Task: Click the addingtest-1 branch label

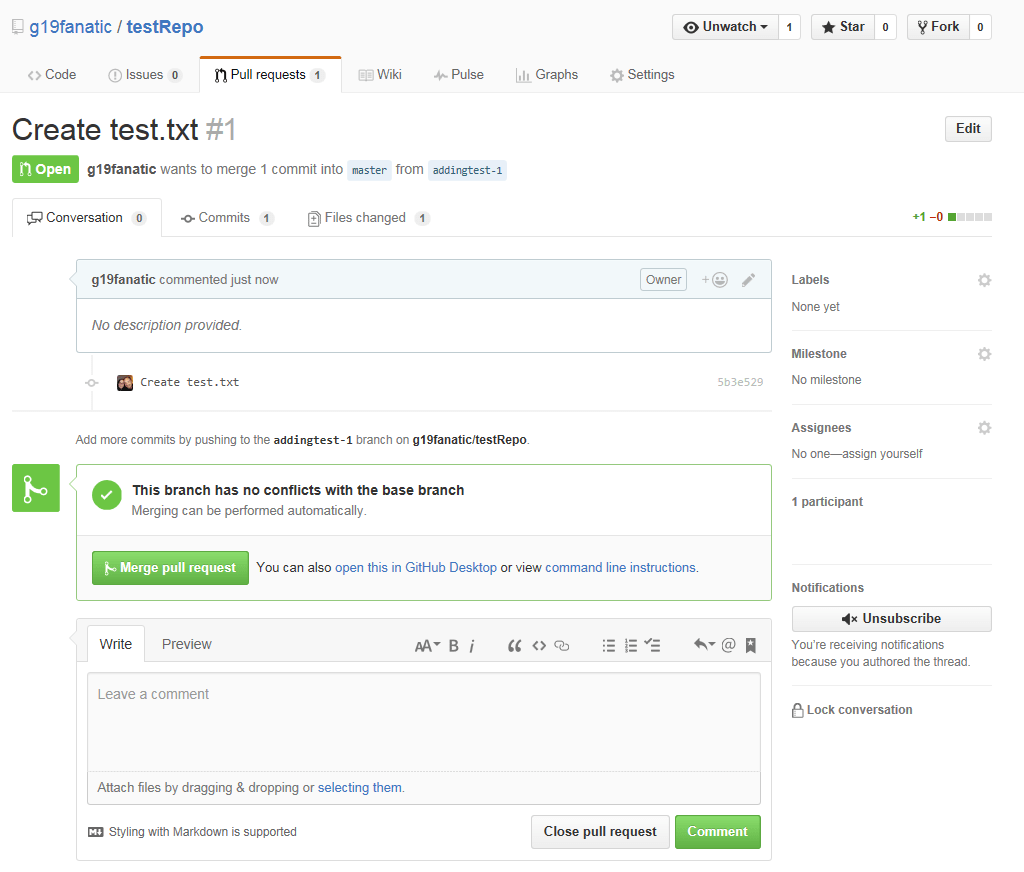Action: tap(467, 170)
